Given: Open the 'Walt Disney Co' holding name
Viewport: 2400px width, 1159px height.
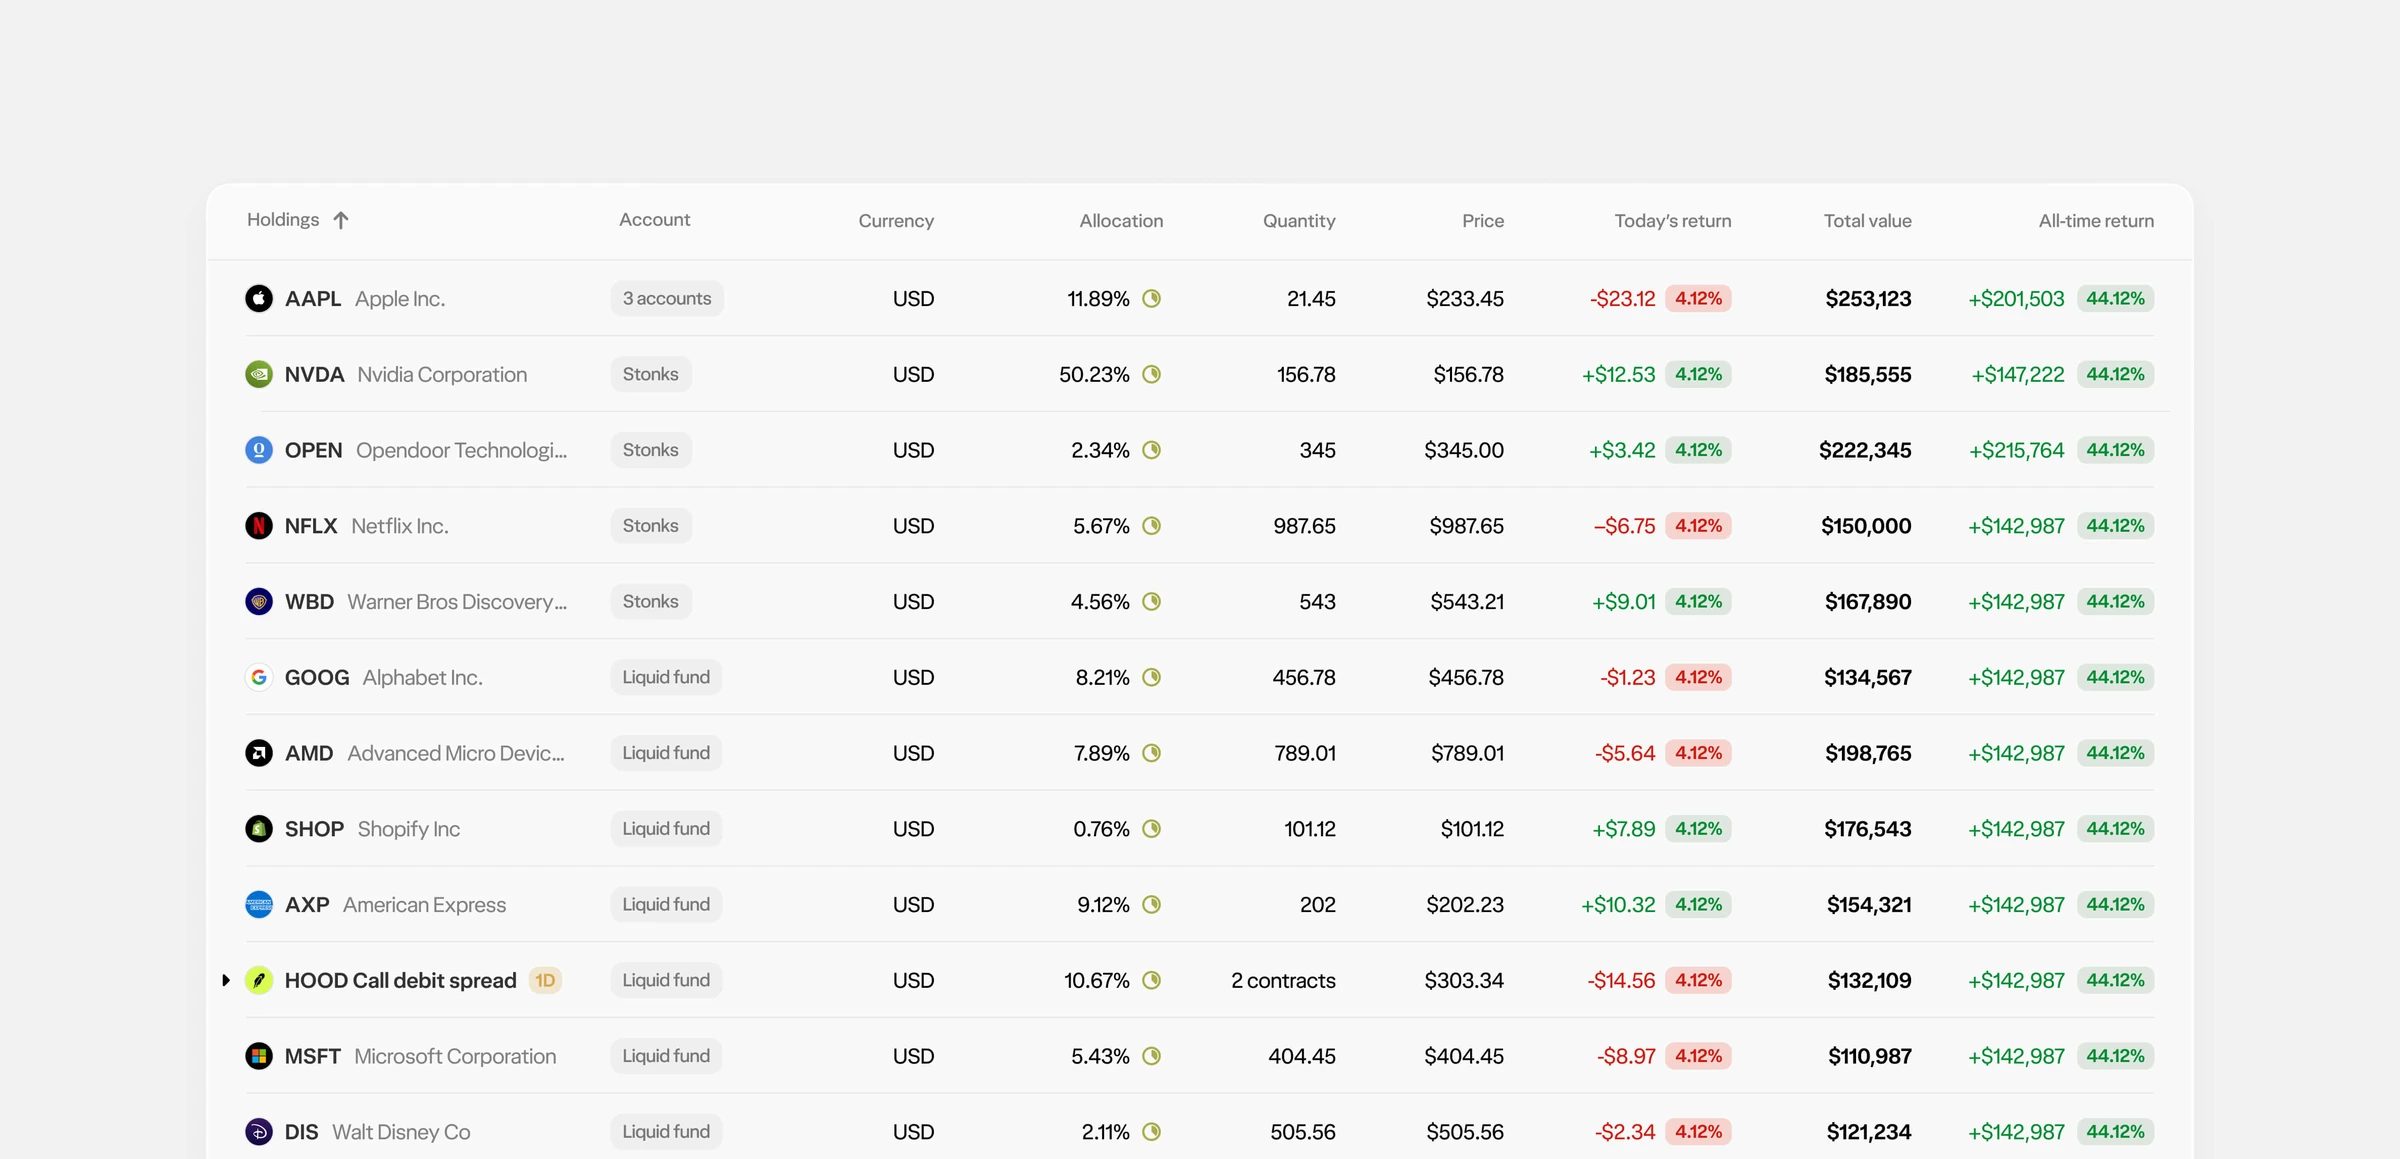Looking at the screenshot, I should (x=401, y=1132).
